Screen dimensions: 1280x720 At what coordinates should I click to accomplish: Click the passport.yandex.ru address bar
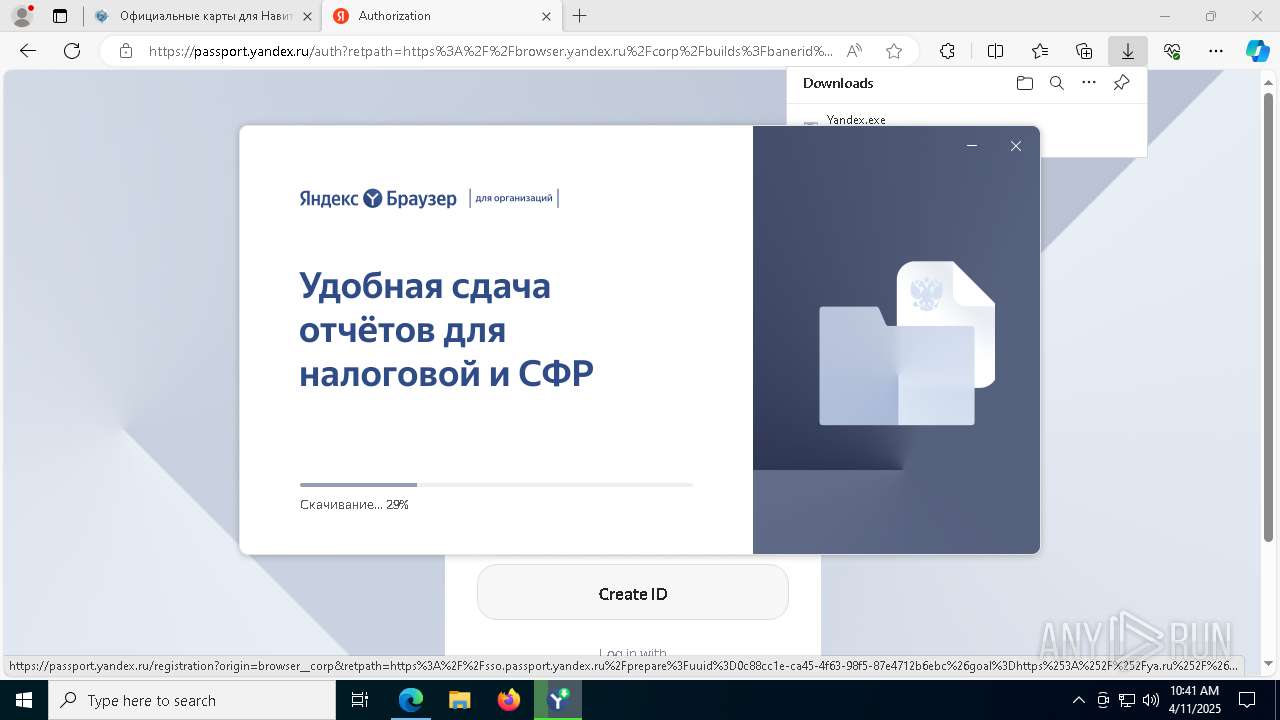490,51
